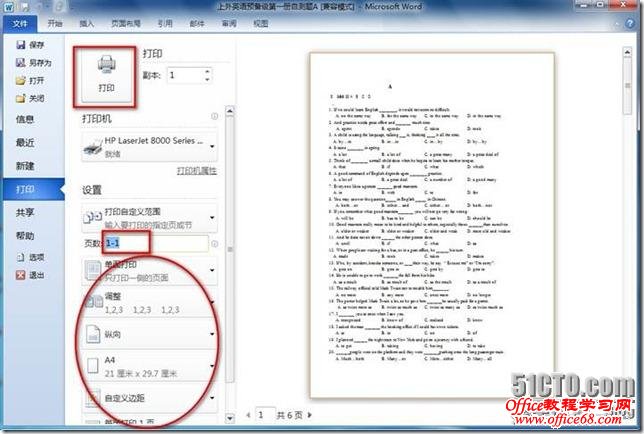Click the custom print range pages icon
The width and height of the screenshot is (644, 434).
coord(93,217)
